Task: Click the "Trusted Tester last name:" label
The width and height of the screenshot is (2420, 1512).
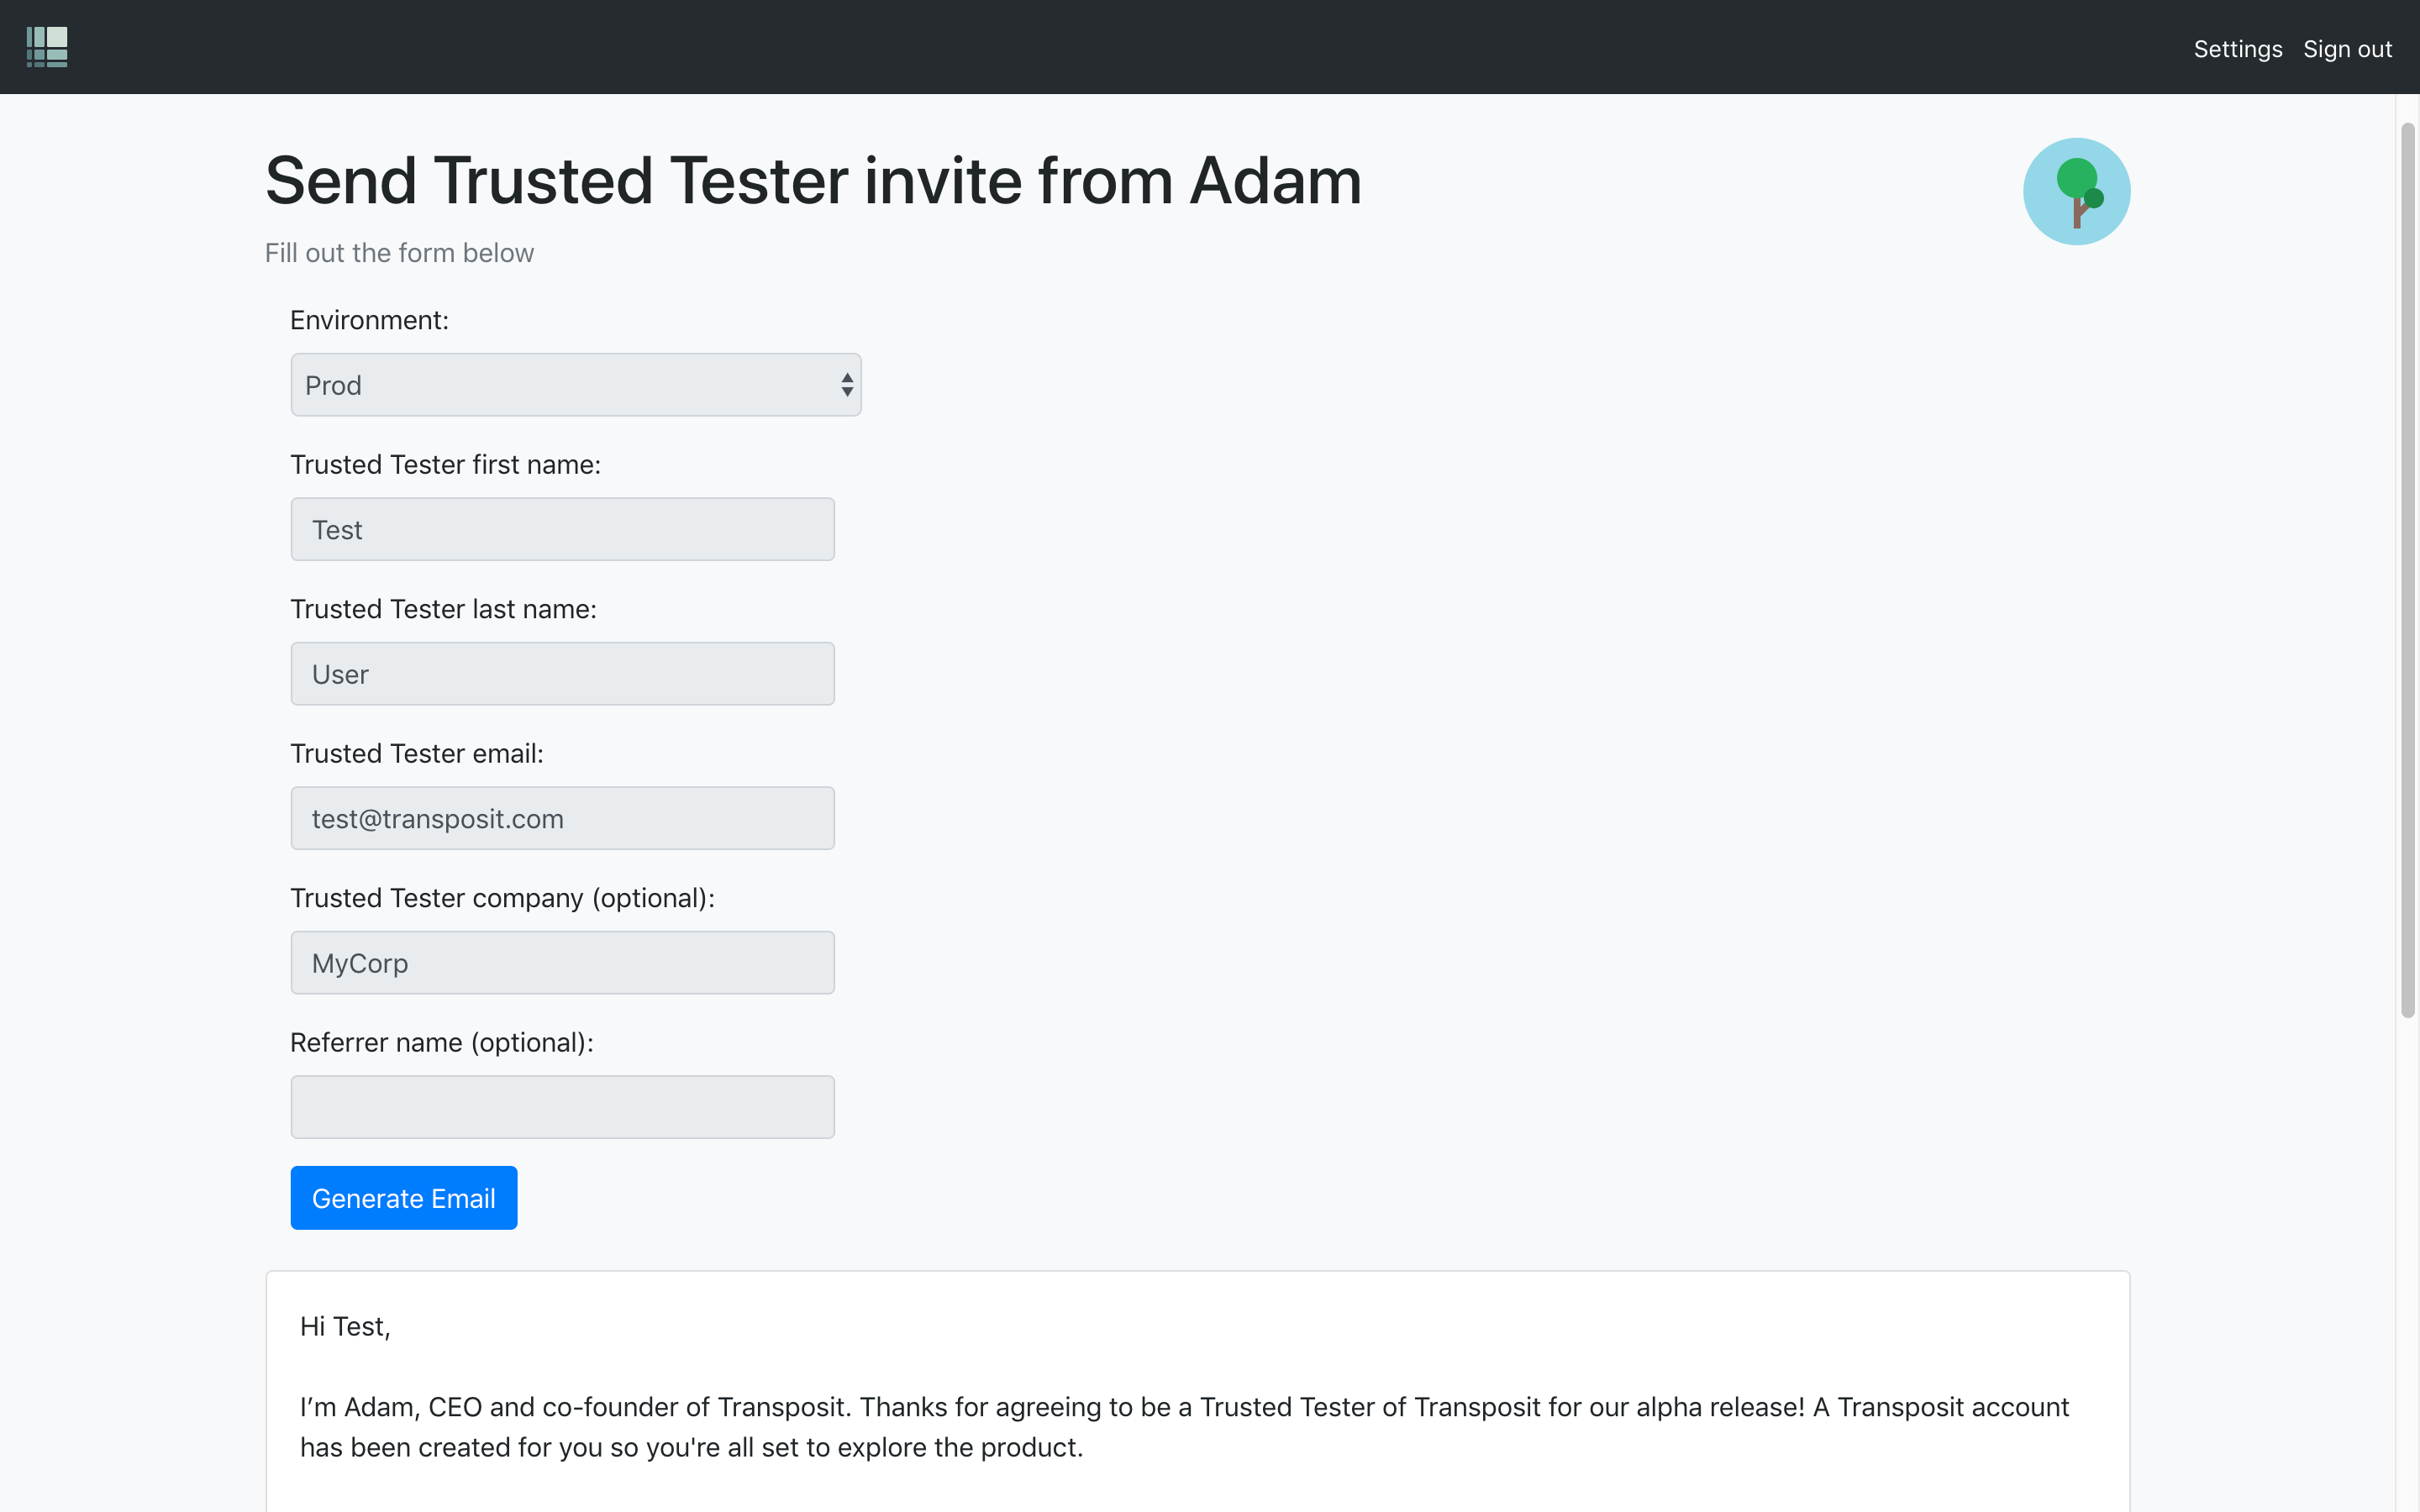Action: point(443,609)
